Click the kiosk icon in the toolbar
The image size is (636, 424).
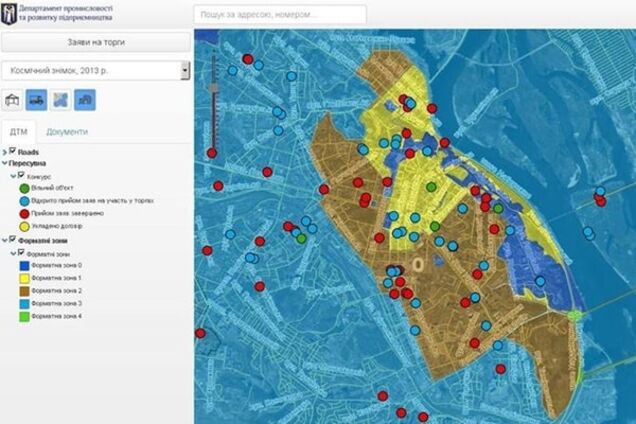[x=13, y=100]
